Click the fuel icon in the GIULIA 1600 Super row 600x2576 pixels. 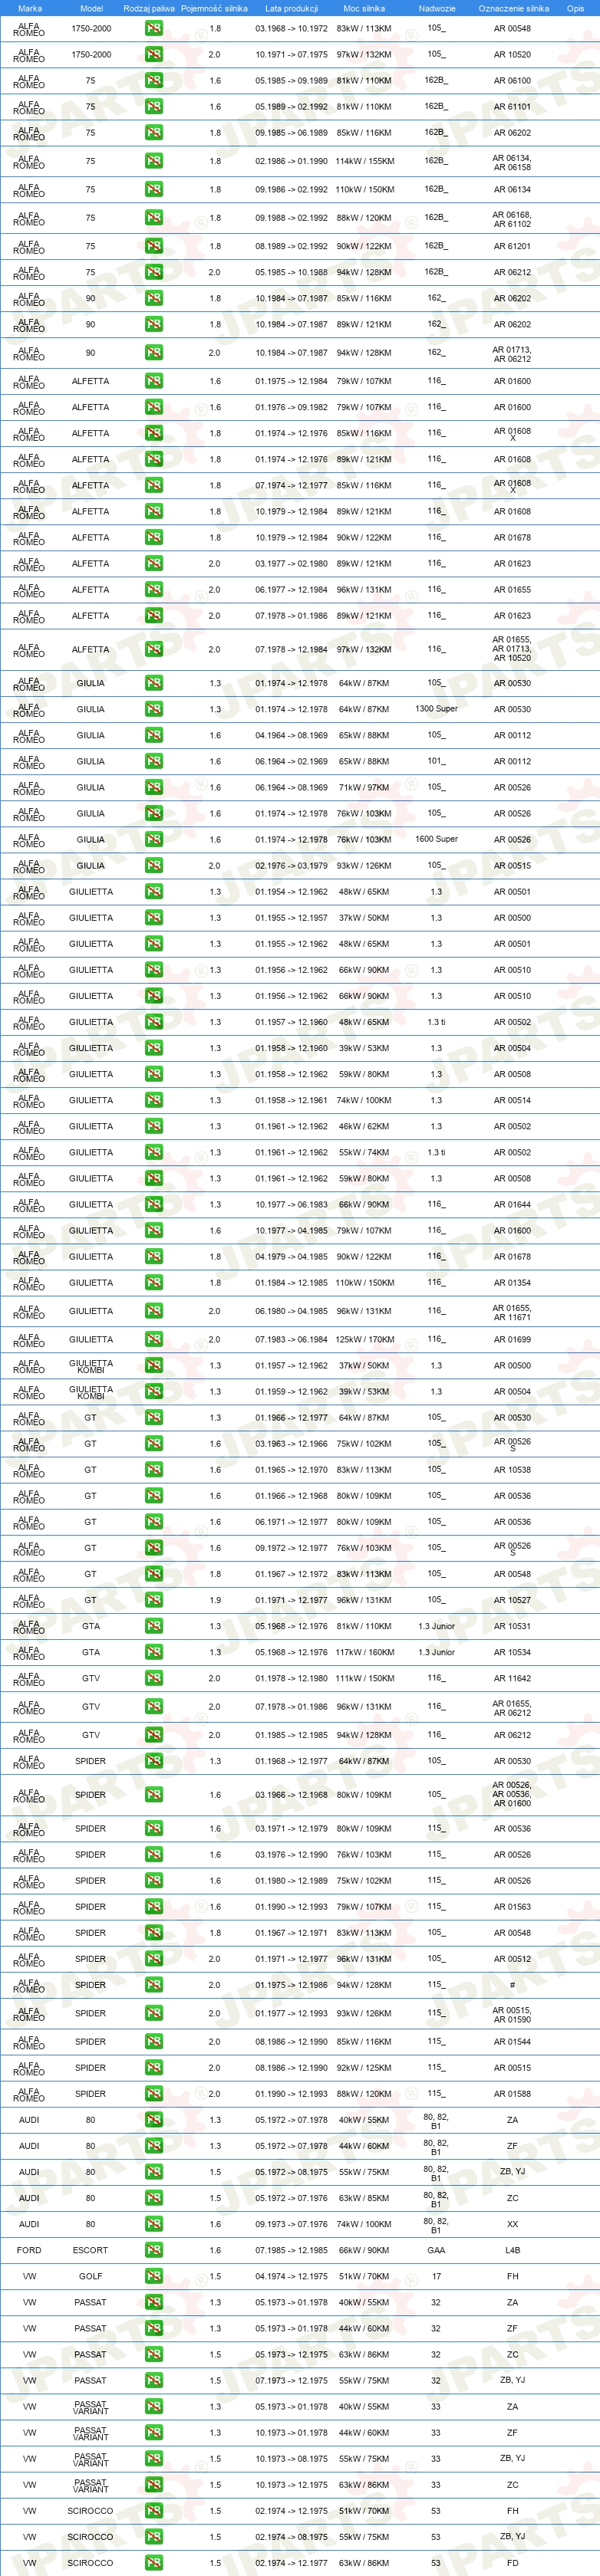pos(153,839)
